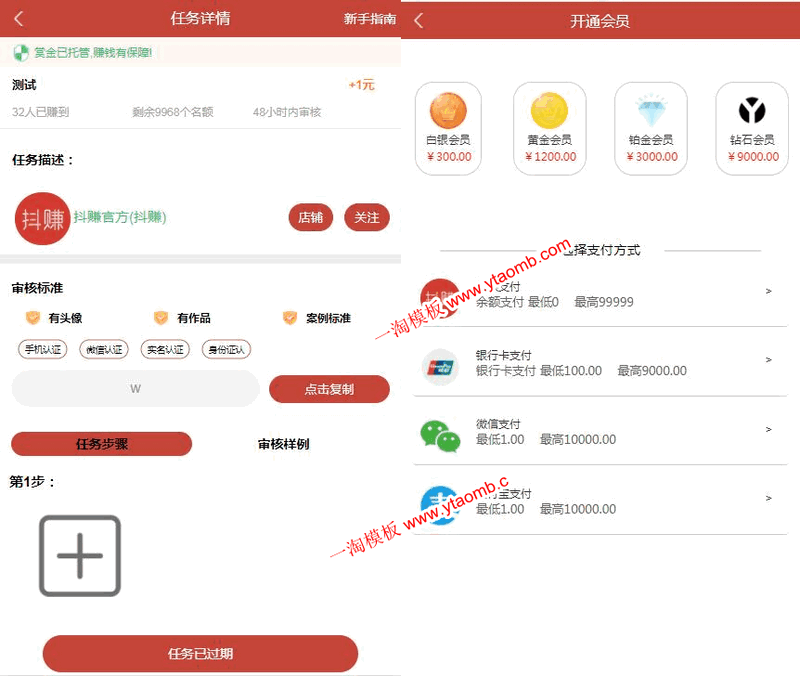Screen dimensions: 800x677
Task: Click the 有头像 shield icon
Action: (x=33, y=318)
